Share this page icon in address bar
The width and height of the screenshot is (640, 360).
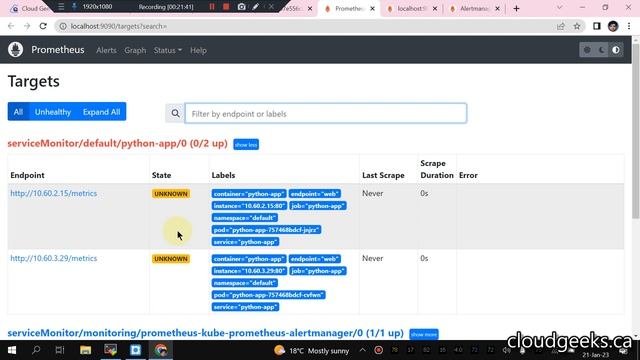561,26
